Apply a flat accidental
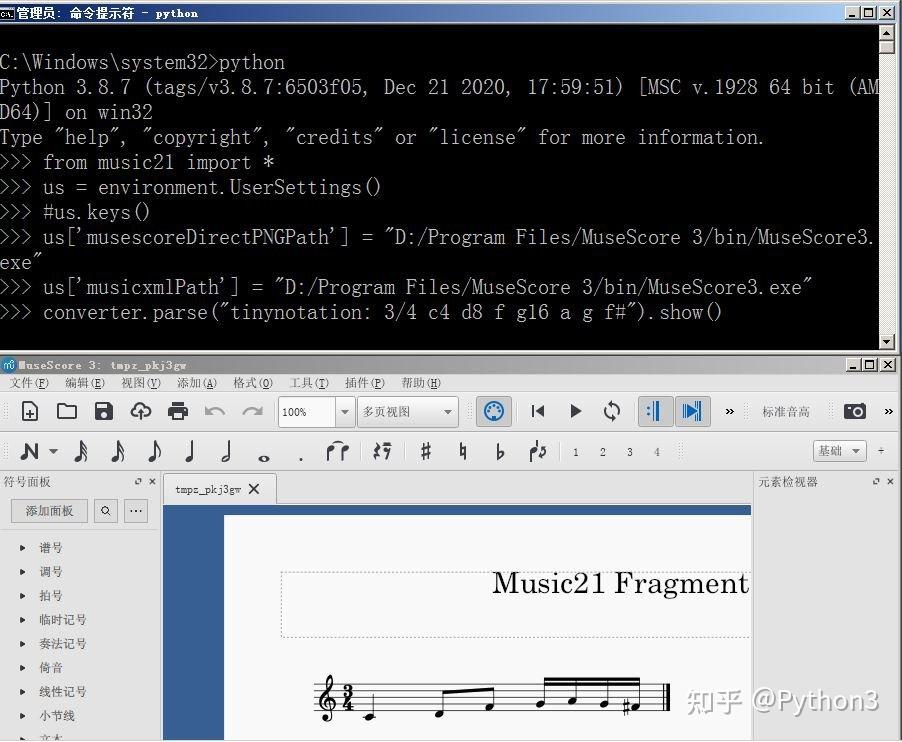 (500, 451)
